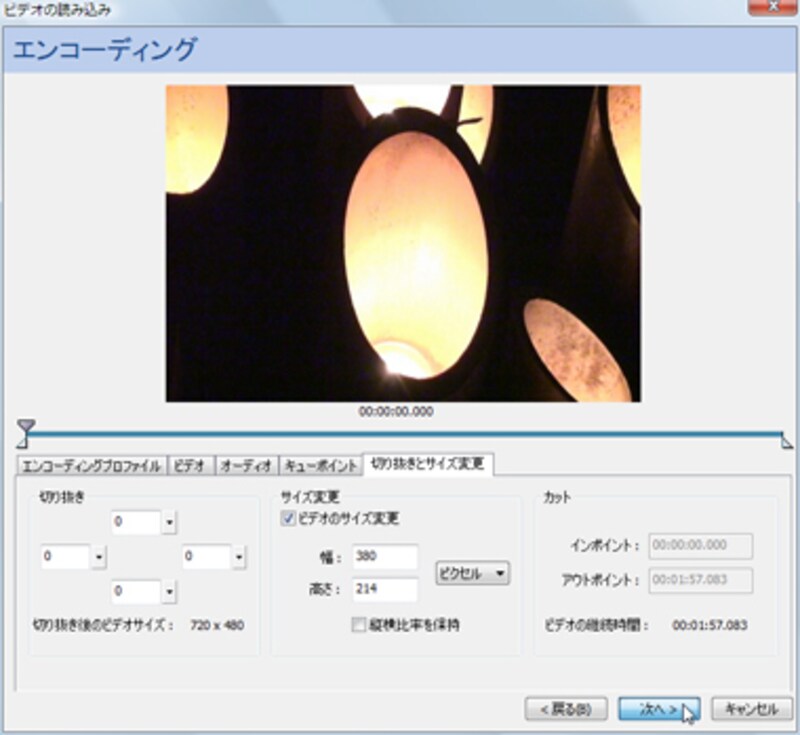This screenshot has height=735, width=800.
Task: Enable the ビデオのサイズ変更 checkbox
Action: click(290, 518)
